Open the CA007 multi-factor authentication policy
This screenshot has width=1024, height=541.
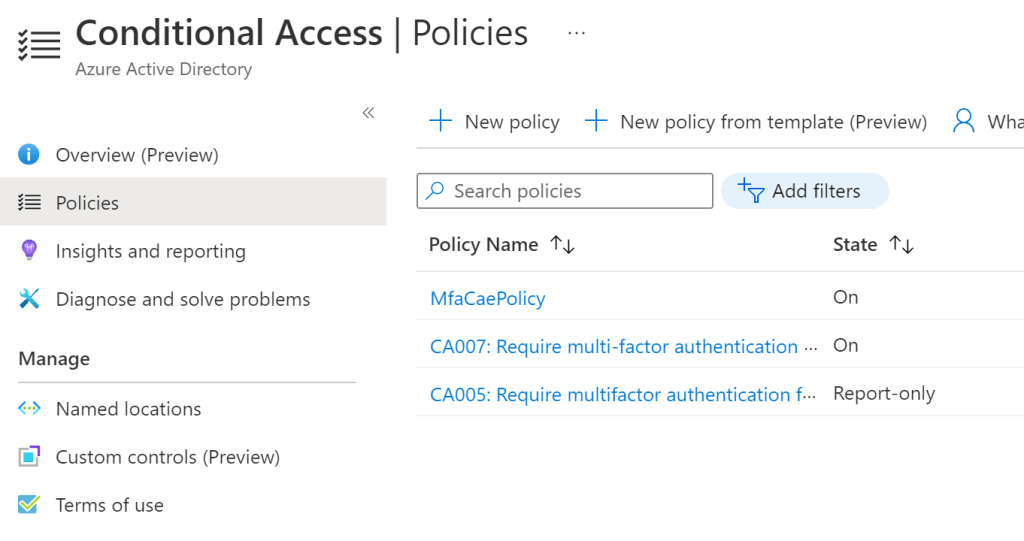point(614,346)
